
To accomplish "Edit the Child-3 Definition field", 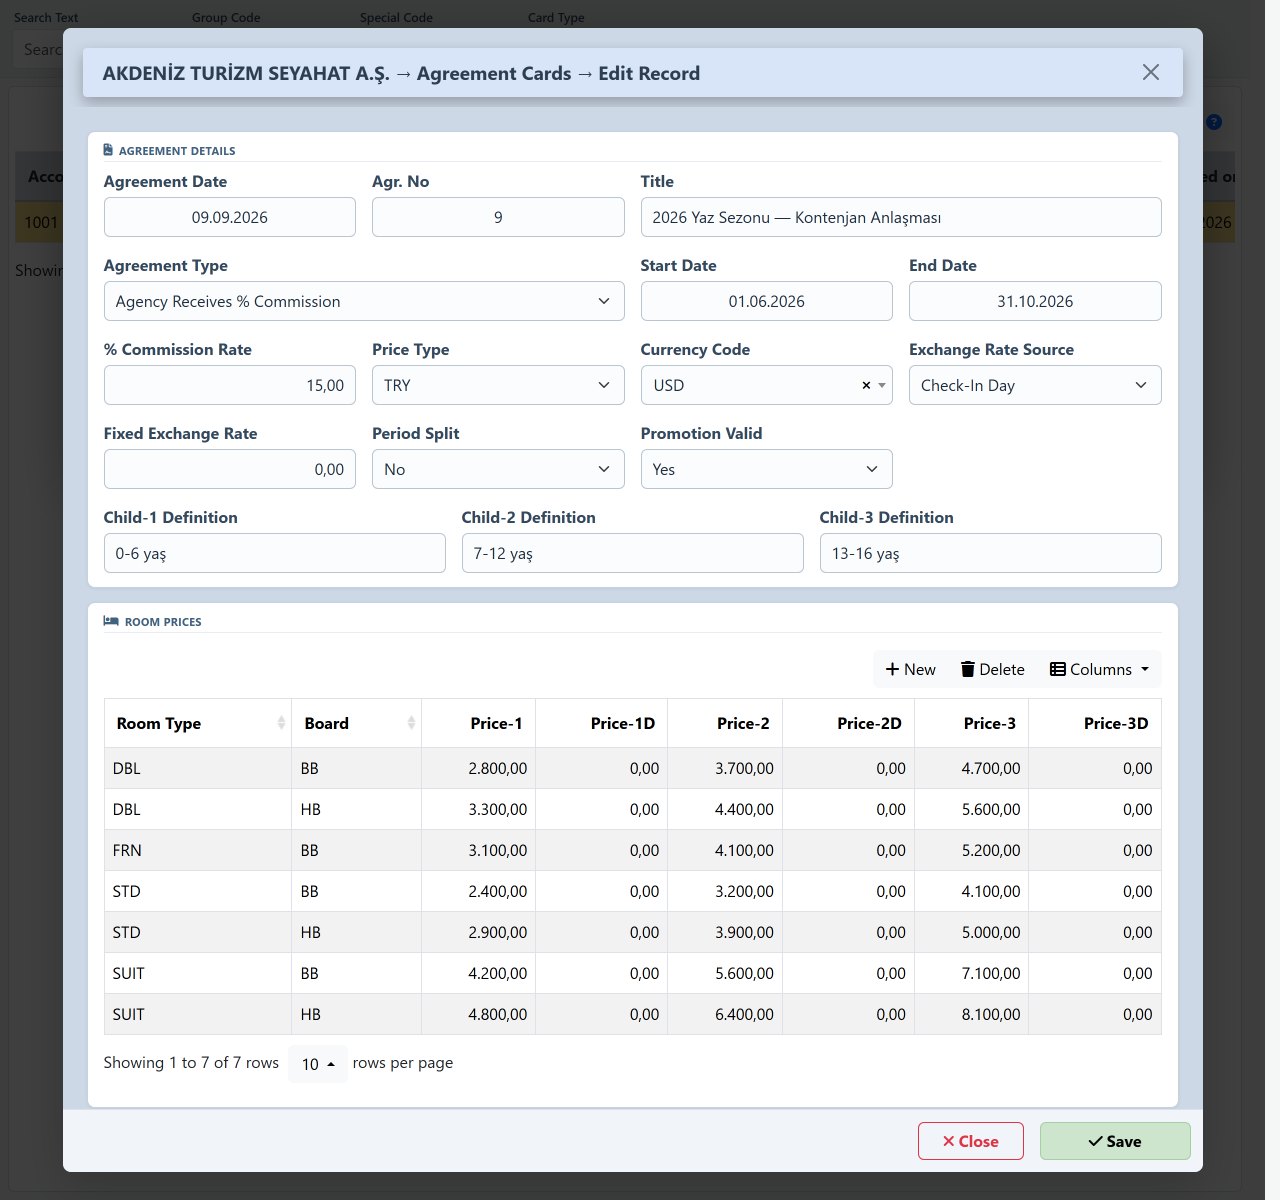I will pos(991,553).
